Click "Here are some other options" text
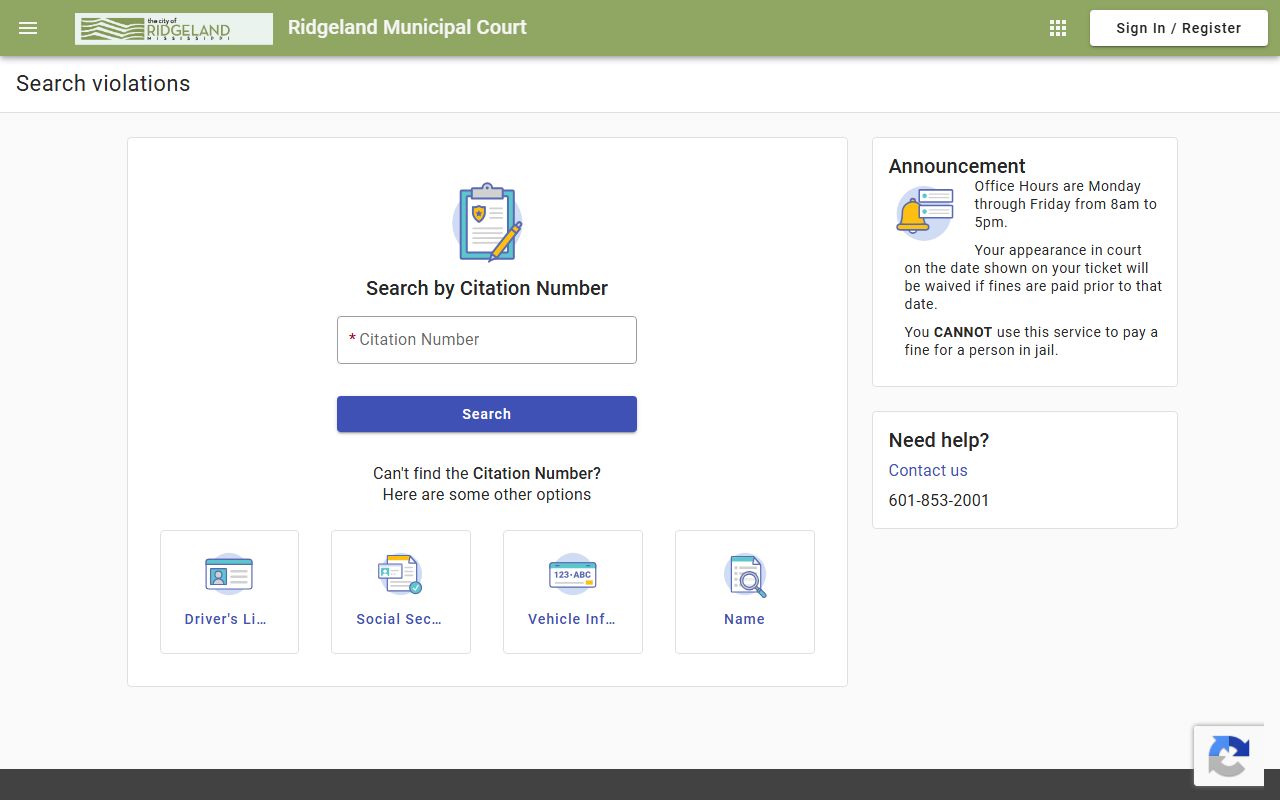Screen dimensions: 1280x800 point(487,495)
